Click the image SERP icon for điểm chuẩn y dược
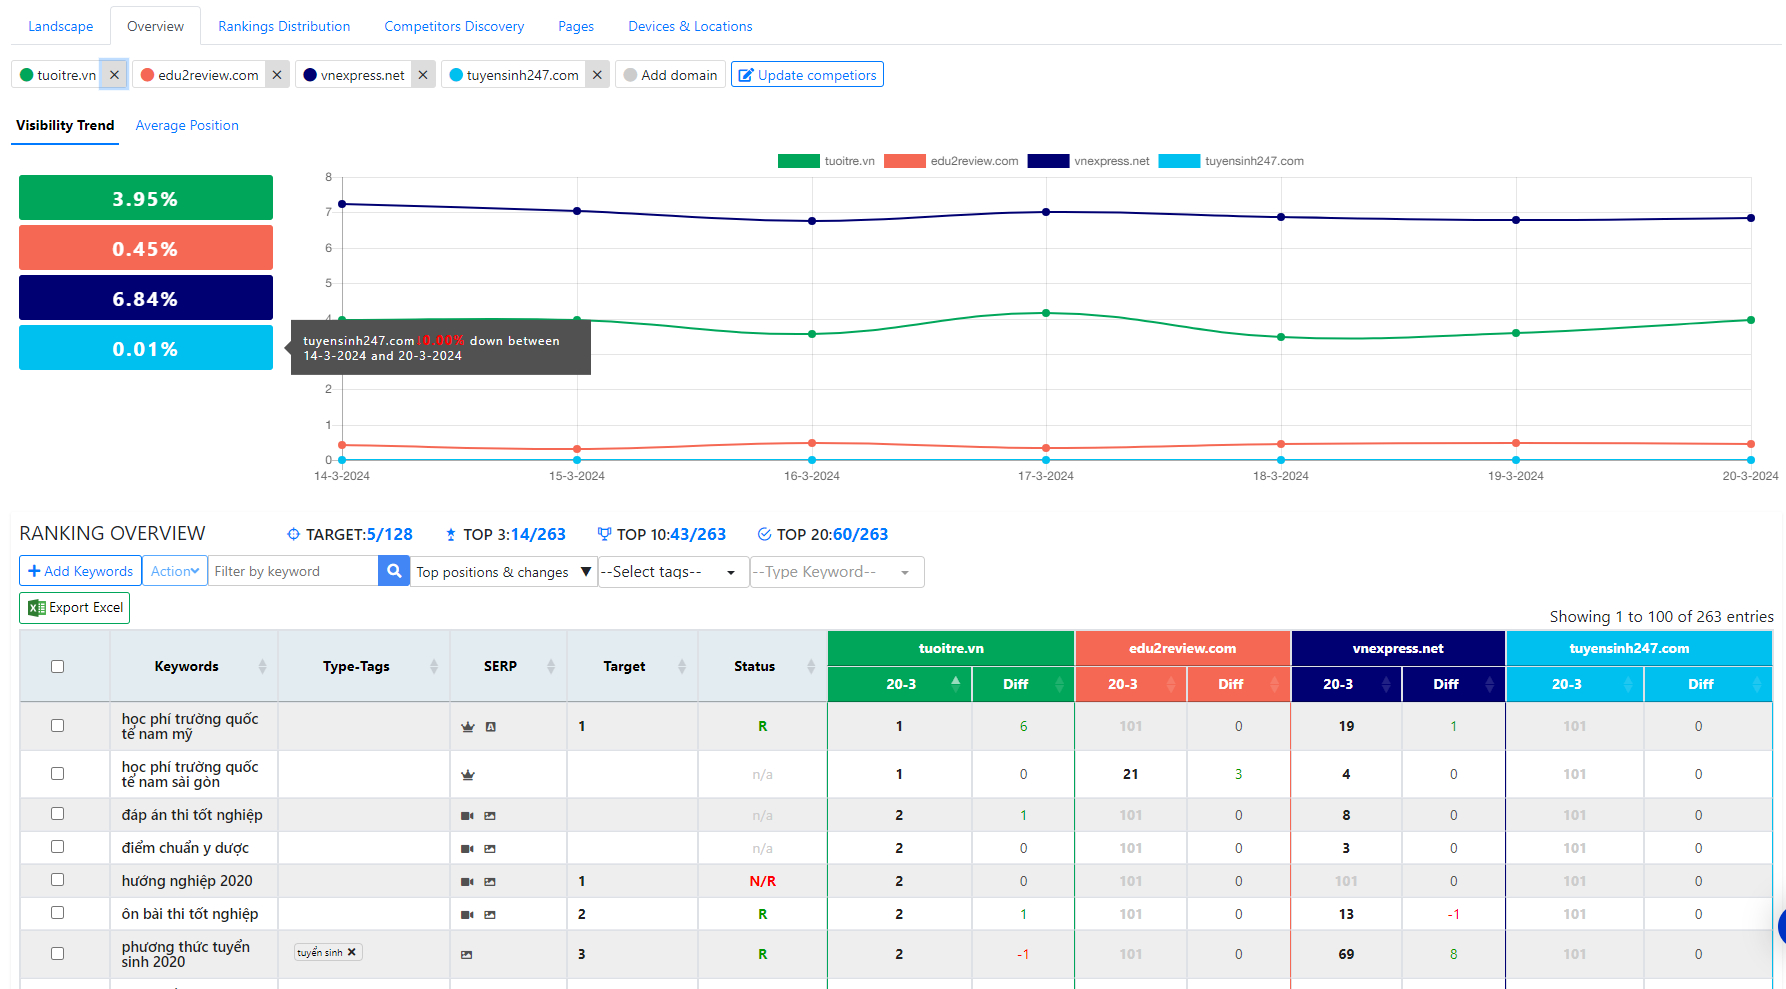 point(490,849)
